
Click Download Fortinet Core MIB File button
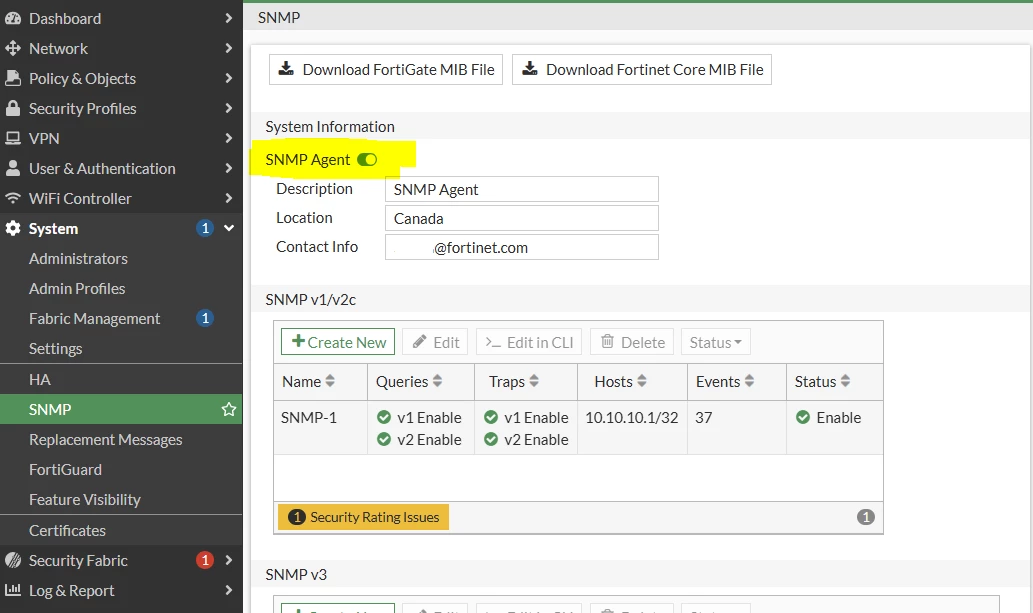[x=642, y=69]
